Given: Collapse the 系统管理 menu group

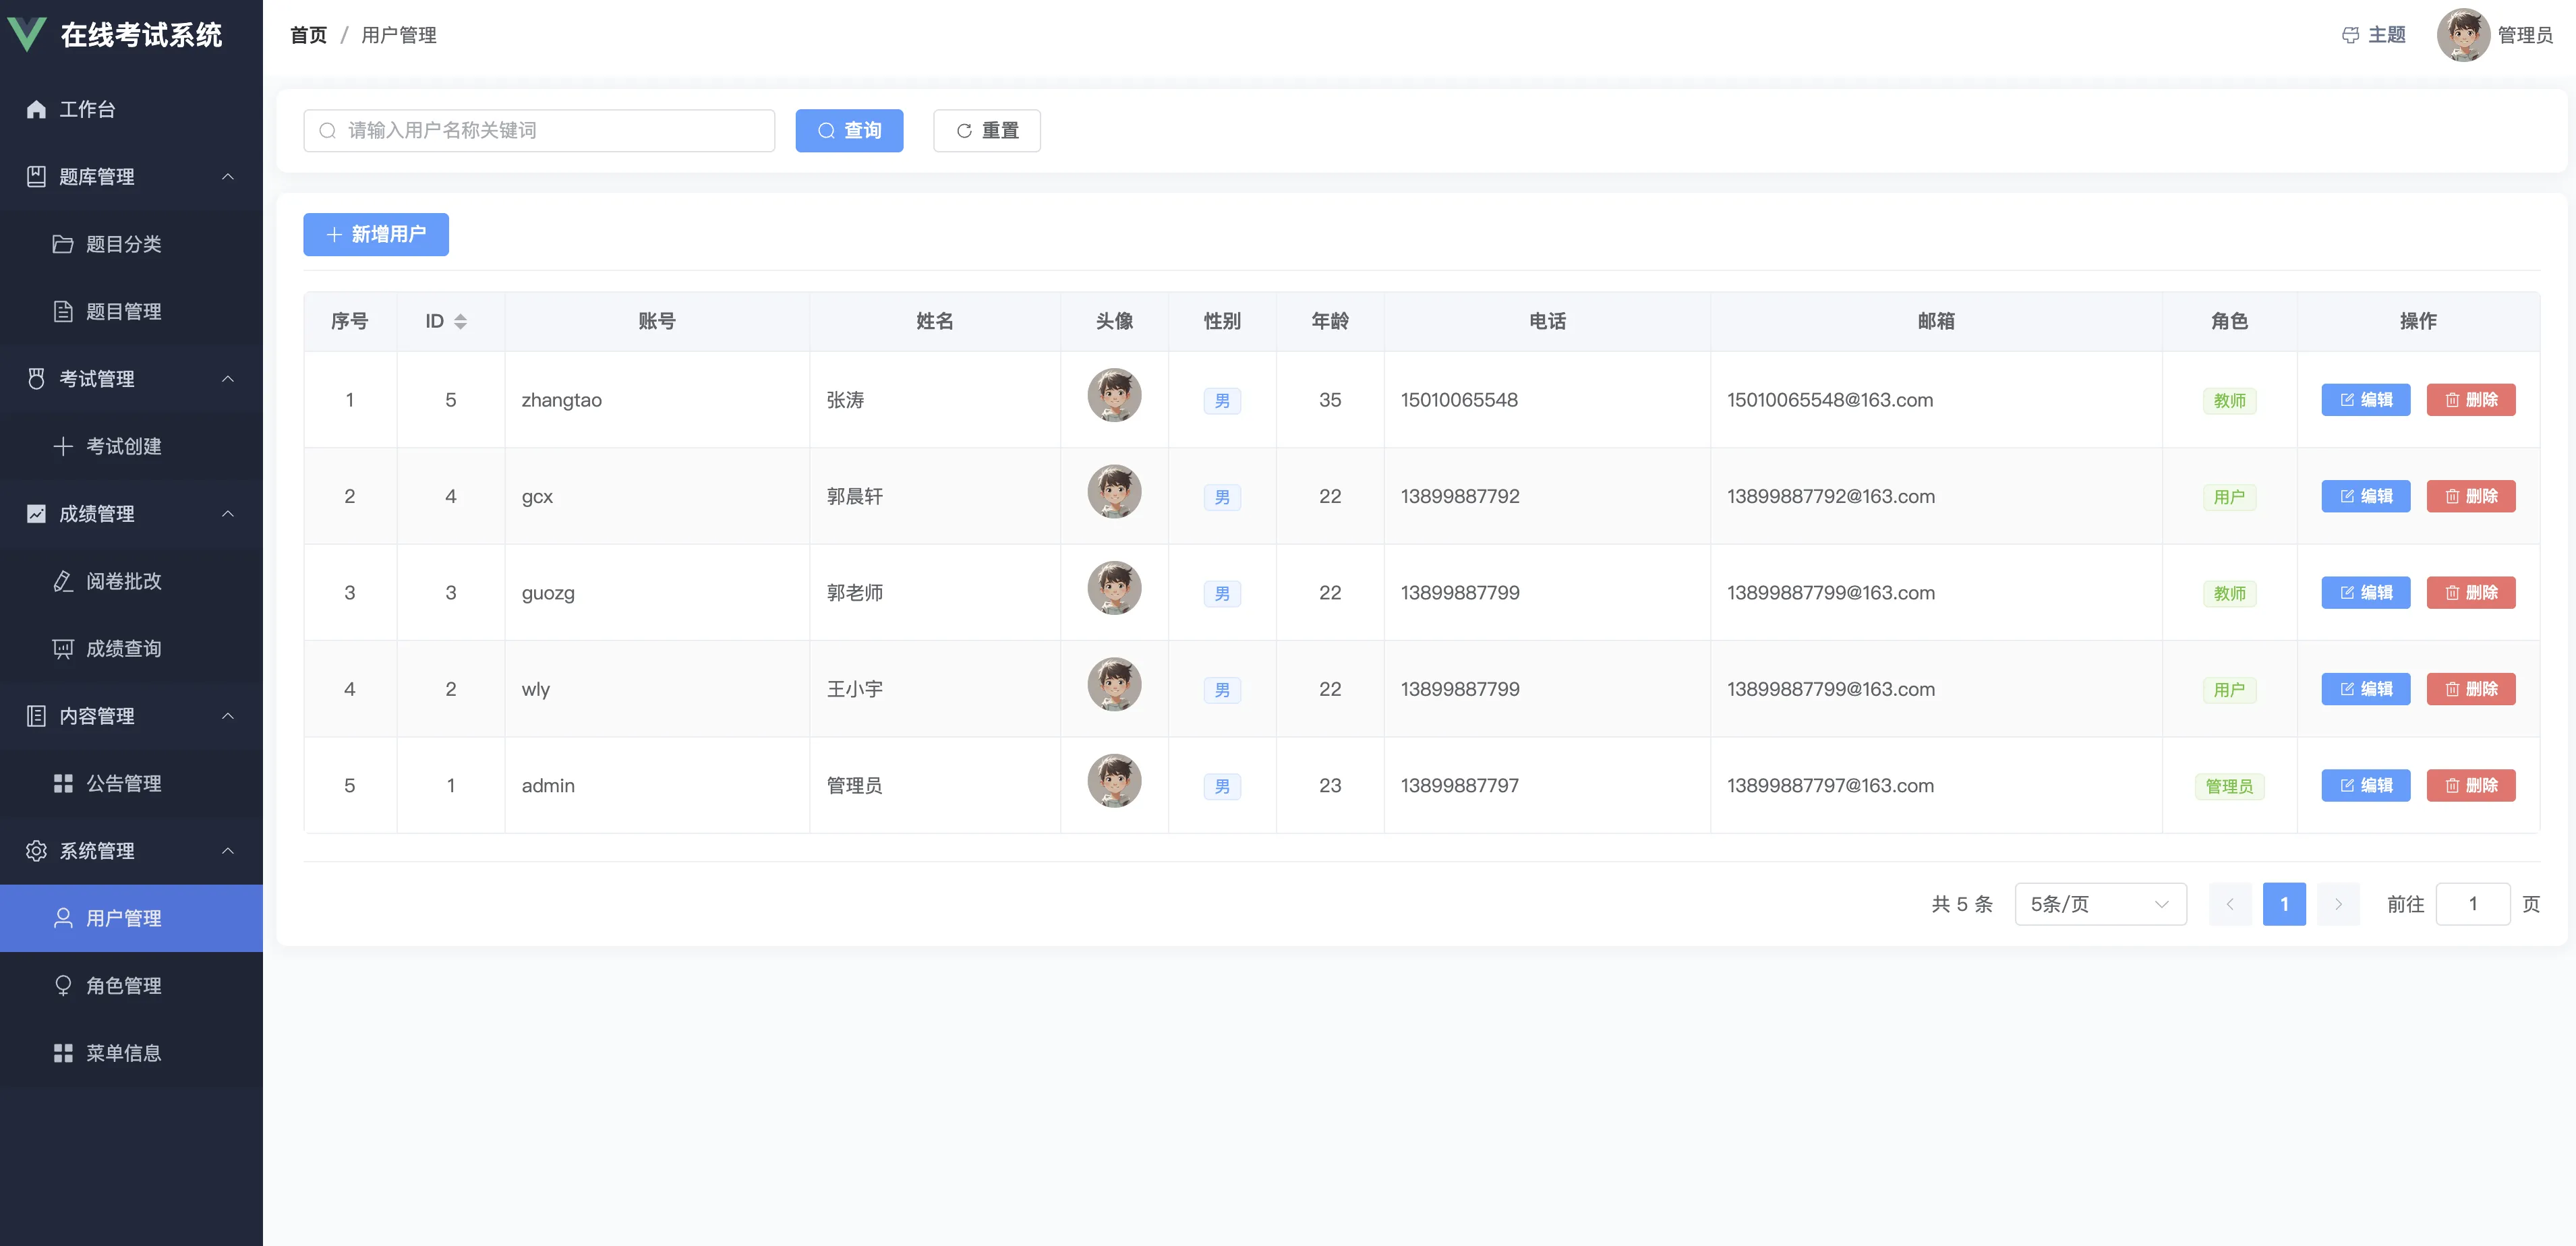Looking at the screenshot, I should pos(228,851).
